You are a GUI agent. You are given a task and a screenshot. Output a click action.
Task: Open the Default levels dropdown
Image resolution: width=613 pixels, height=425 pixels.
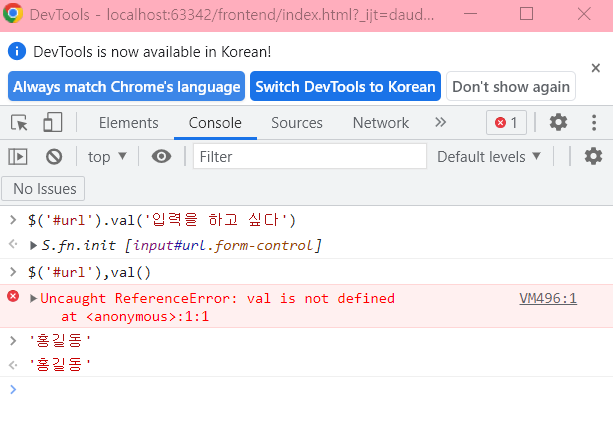point(489,157)
